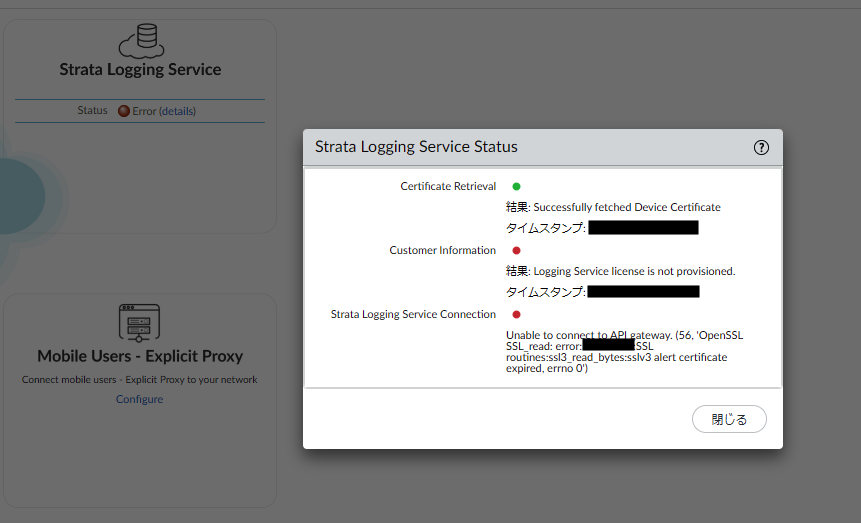The height and width of the screenshot is (523, 861).
Task: Click the Strata Logging Service Connection label
Action: [413, 314]
